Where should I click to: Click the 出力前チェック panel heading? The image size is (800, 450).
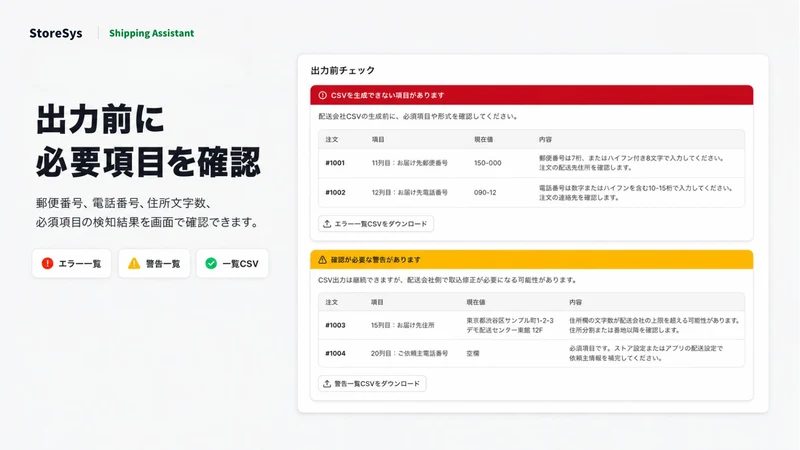(x=343, y=70)
